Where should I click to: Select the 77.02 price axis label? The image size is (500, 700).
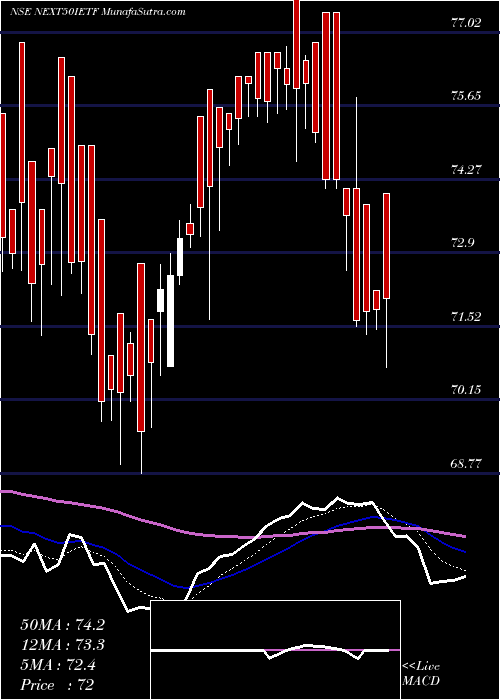[467, 23]
